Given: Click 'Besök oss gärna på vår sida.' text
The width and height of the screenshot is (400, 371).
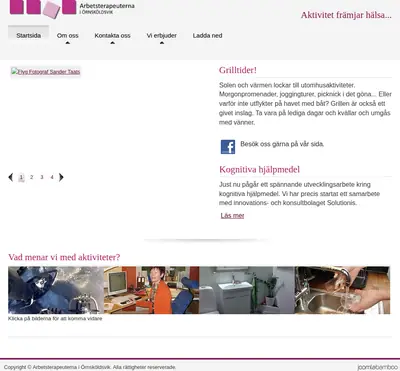Looking at the screenshot, I should pyautogui.click(x=282, y=144).
